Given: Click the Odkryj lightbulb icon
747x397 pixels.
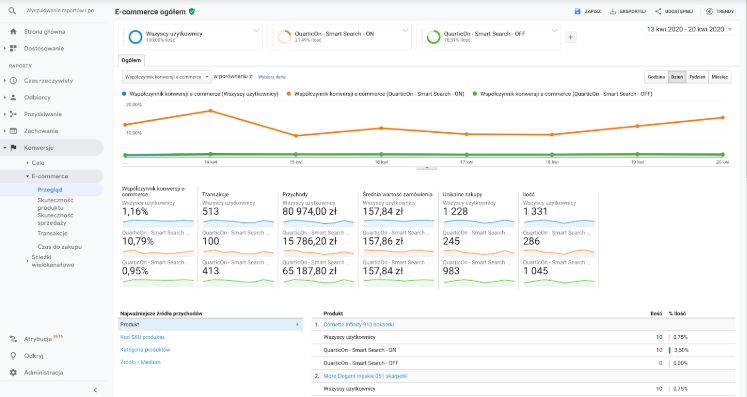Looking at the screenshot, I should [13, 356].
